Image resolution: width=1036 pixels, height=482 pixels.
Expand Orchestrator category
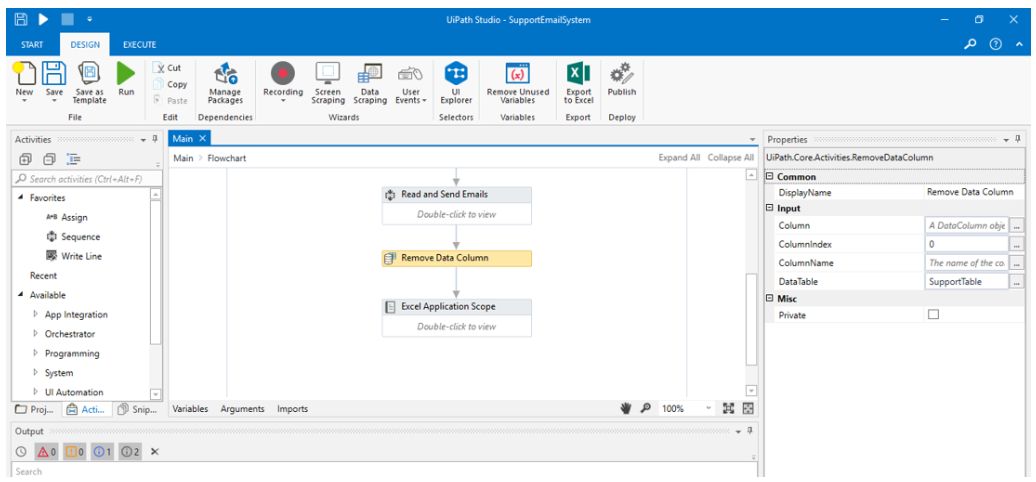tap(36, 333)
